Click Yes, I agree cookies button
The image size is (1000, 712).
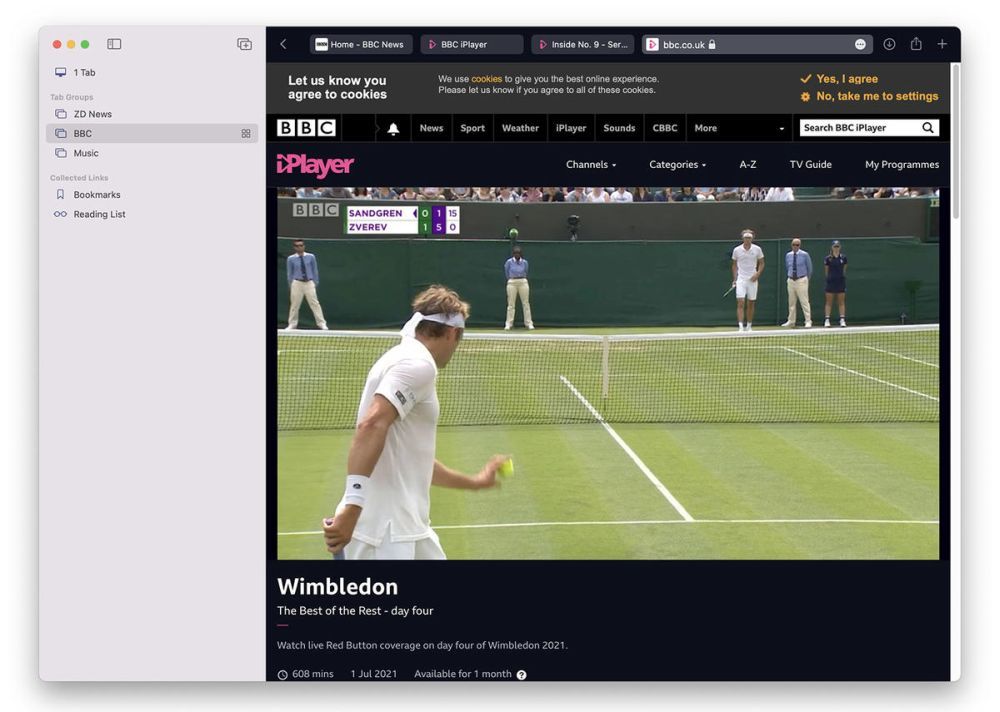pyautogui.click(x=839, y=78)
